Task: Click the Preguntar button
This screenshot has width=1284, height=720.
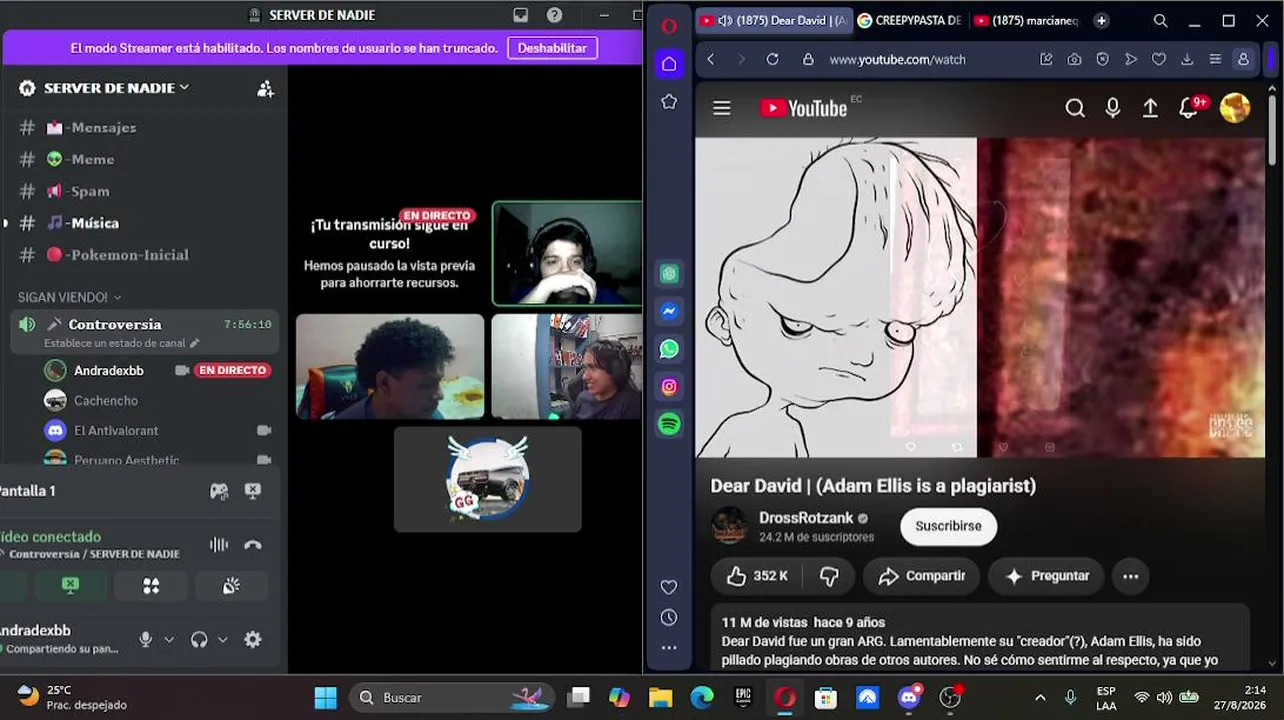Action: click(x=1046, y=576)
